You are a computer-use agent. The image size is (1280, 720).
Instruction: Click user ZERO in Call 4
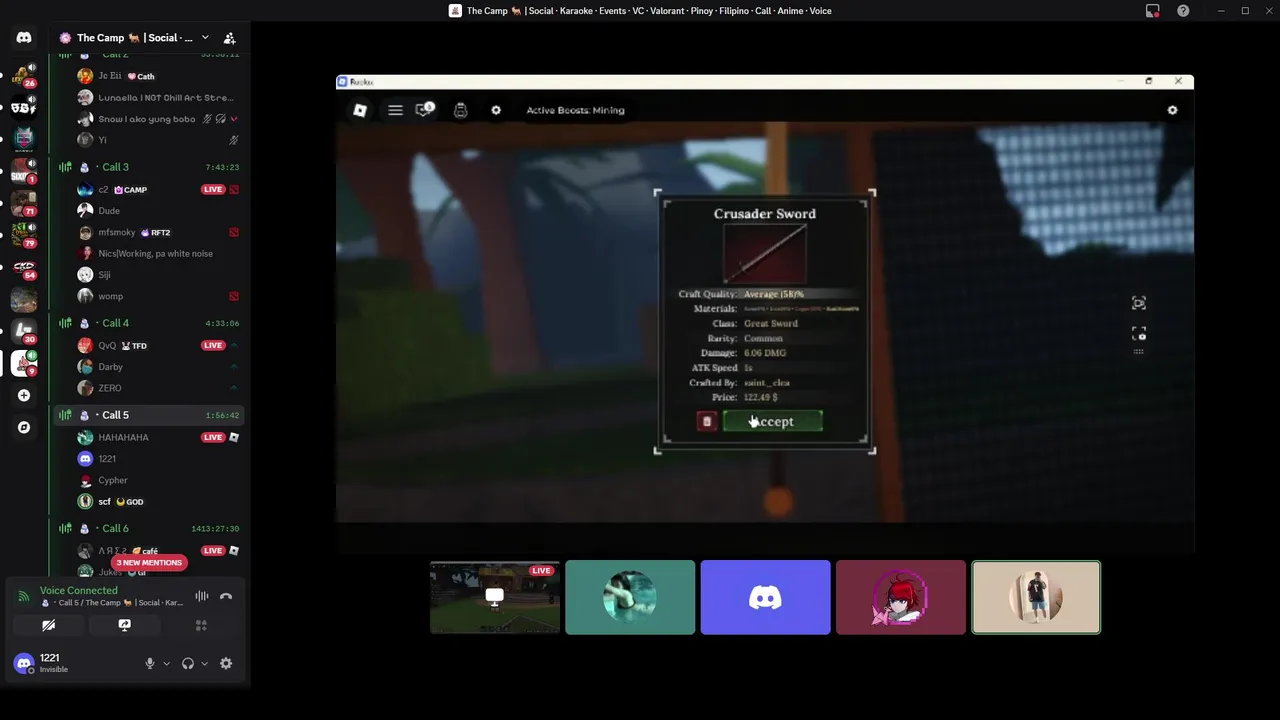pos(158,388)
